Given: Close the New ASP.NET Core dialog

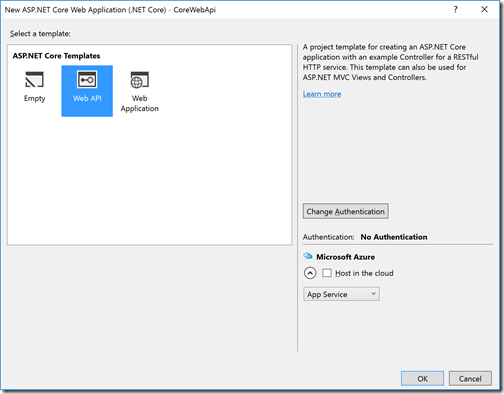Looking at the screenshot, I should click(484, 9).
